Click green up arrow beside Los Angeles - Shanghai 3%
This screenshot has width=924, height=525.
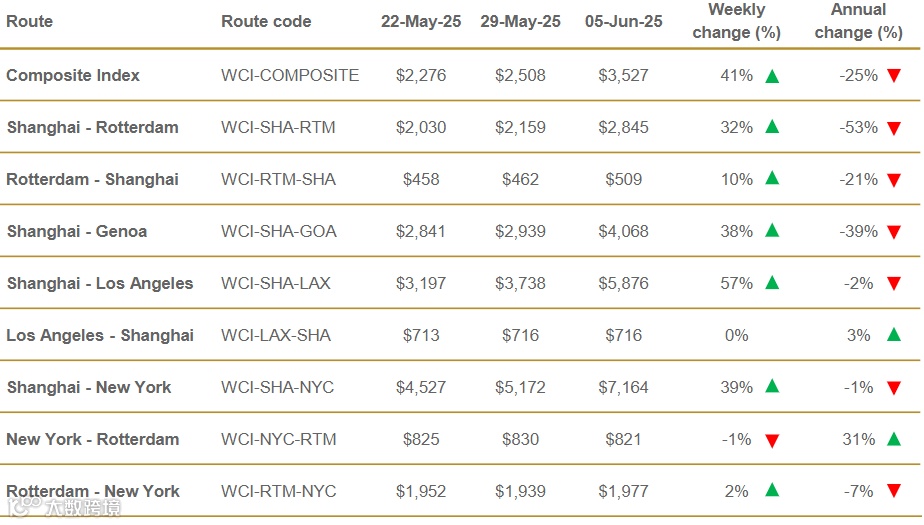893,335
